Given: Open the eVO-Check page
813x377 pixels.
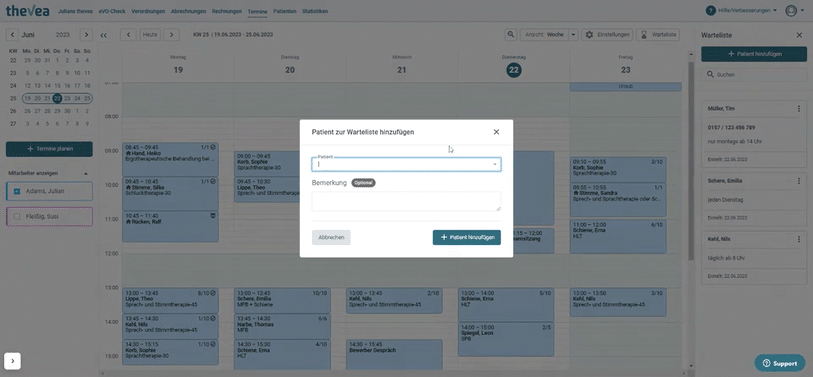Looking at the screenshot, I should click(x=112, y=11).
